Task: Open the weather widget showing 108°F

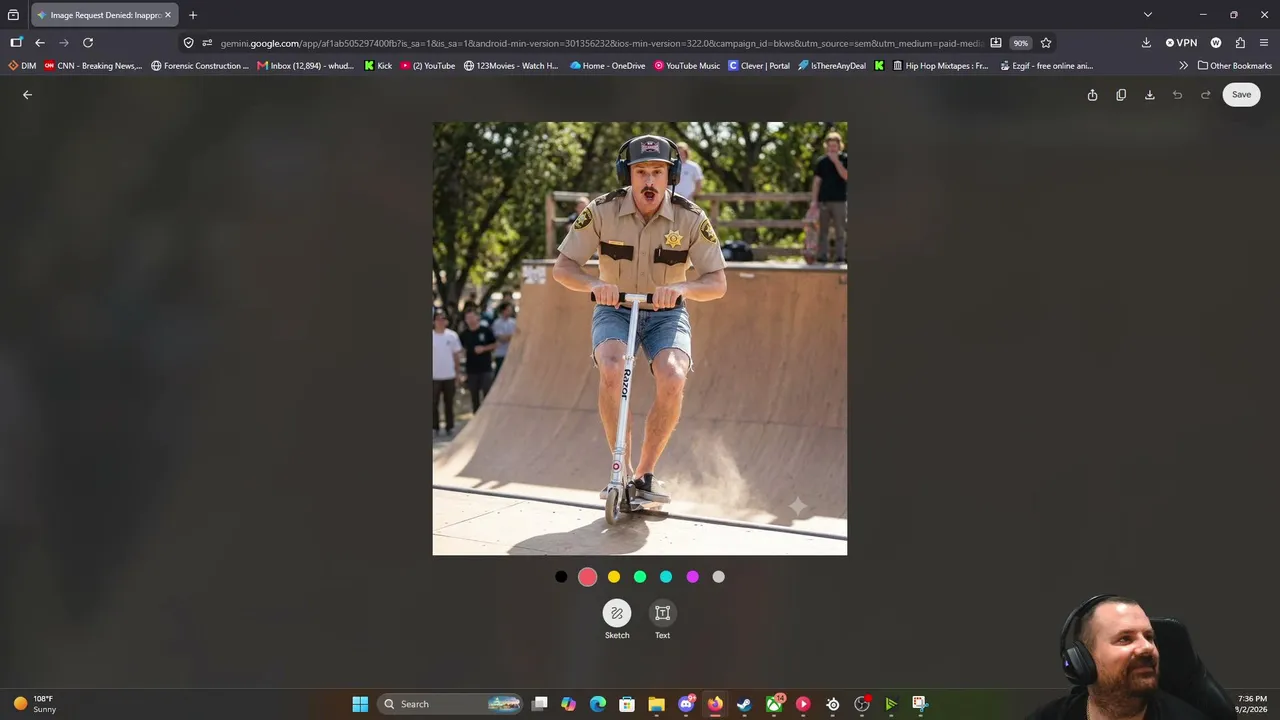Action: (x=35, y=704)
